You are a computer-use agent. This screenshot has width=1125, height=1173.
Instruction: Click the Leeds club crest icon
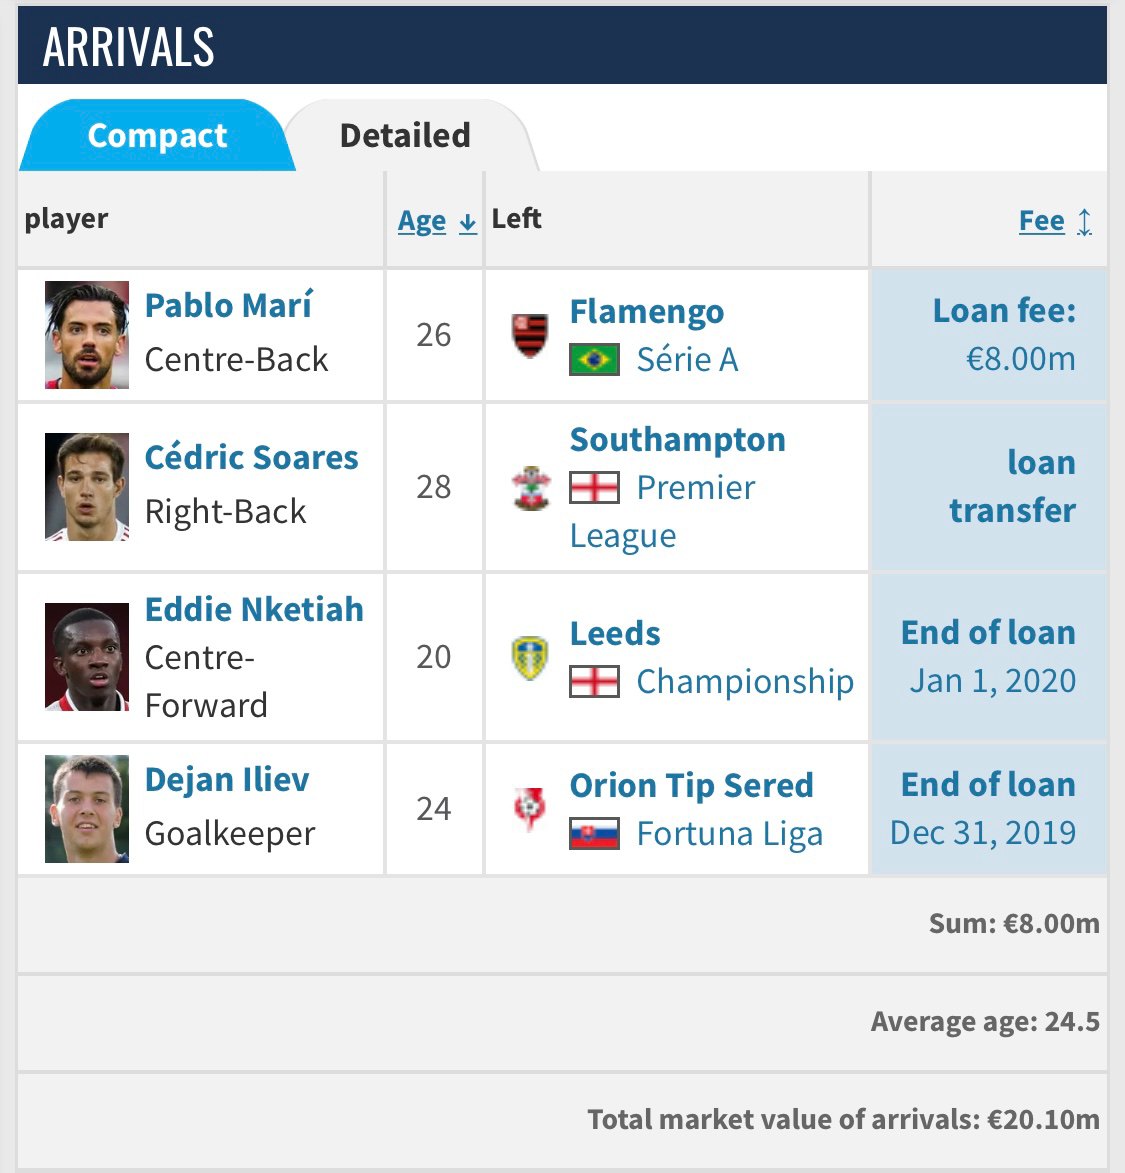530,658
